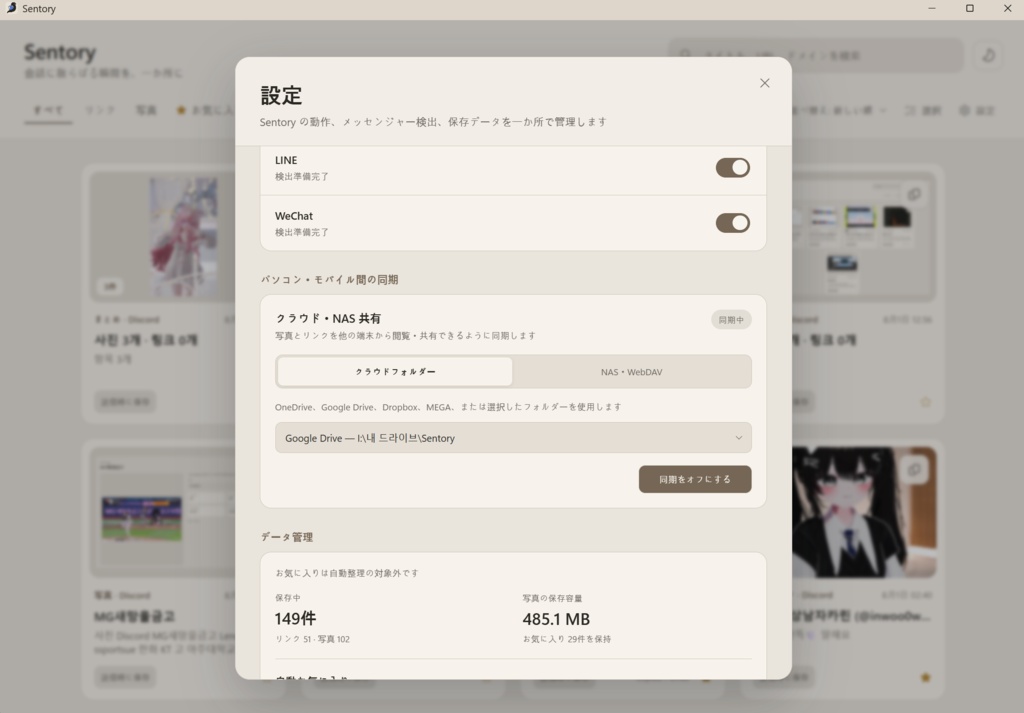
Task: Click the Sentory bird icon in title bar
Action: pyautogui.click(x=10, y=8)
